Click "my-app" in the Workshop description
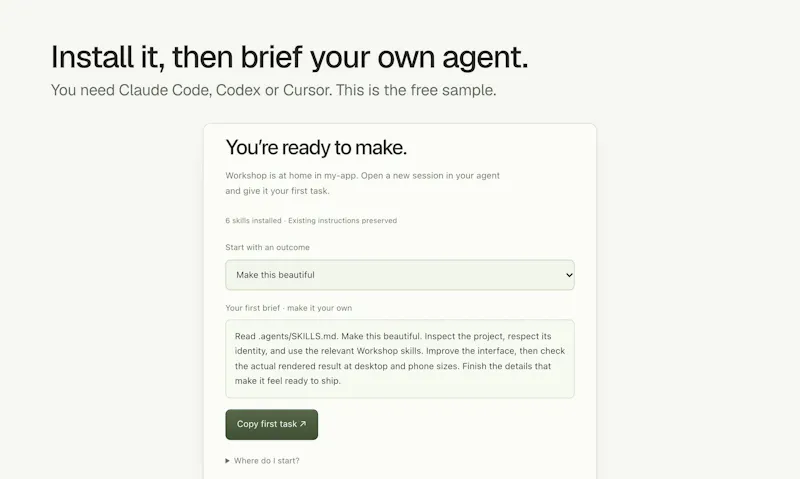This screenshot has height=479, width=800. coord(340,176)
